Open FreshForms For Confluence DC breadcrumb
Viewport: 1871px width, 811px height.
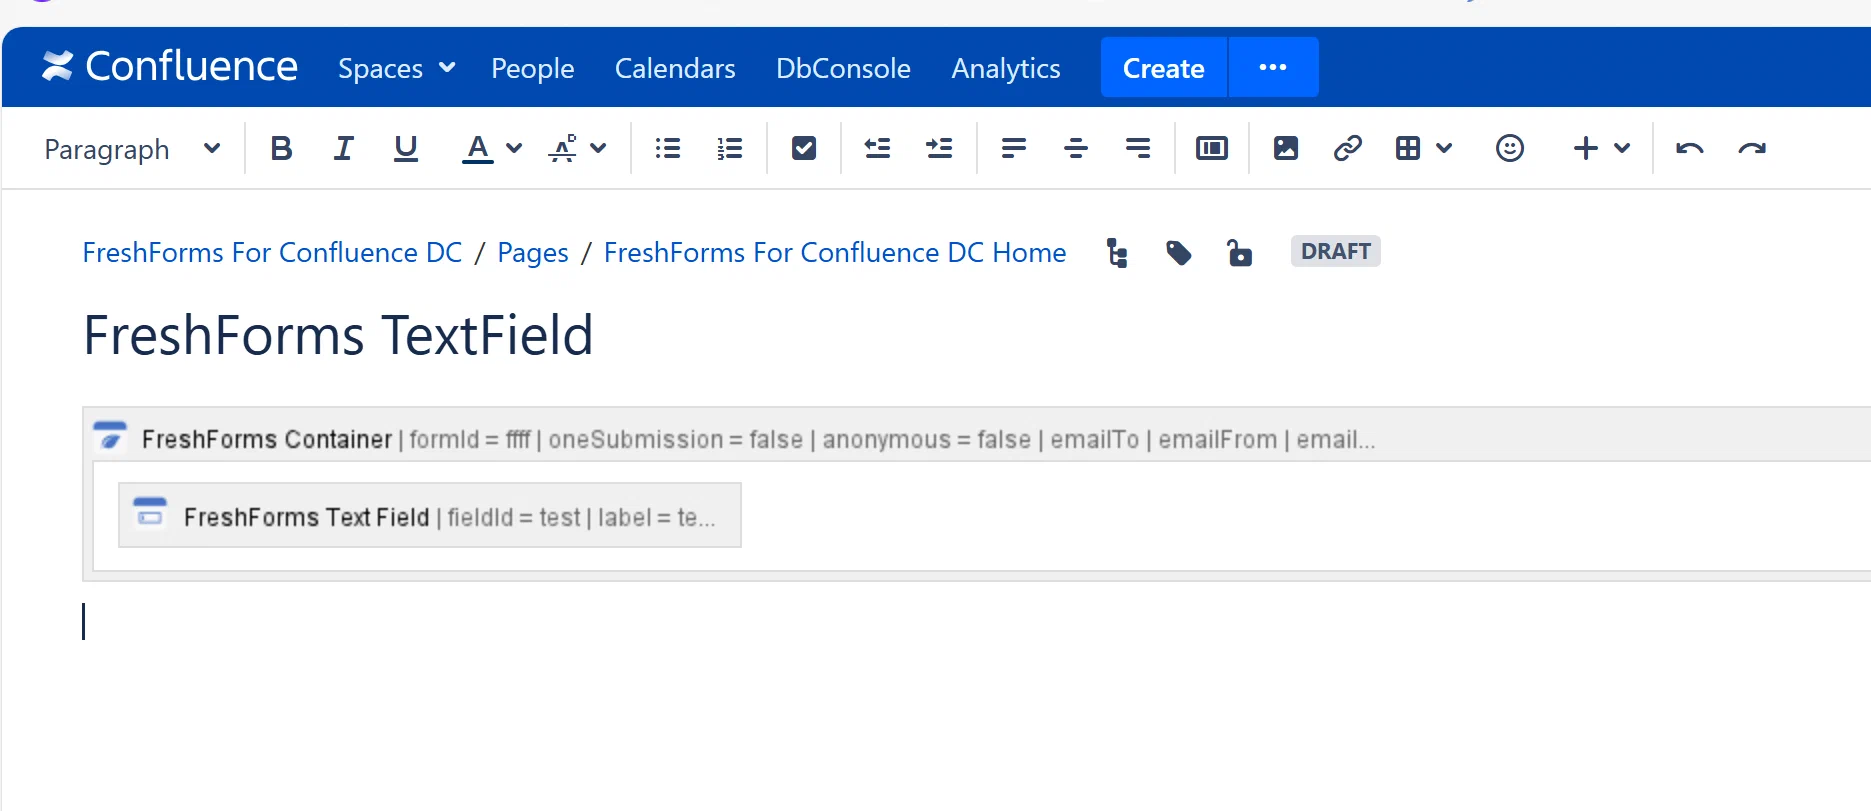click(272, 252)
